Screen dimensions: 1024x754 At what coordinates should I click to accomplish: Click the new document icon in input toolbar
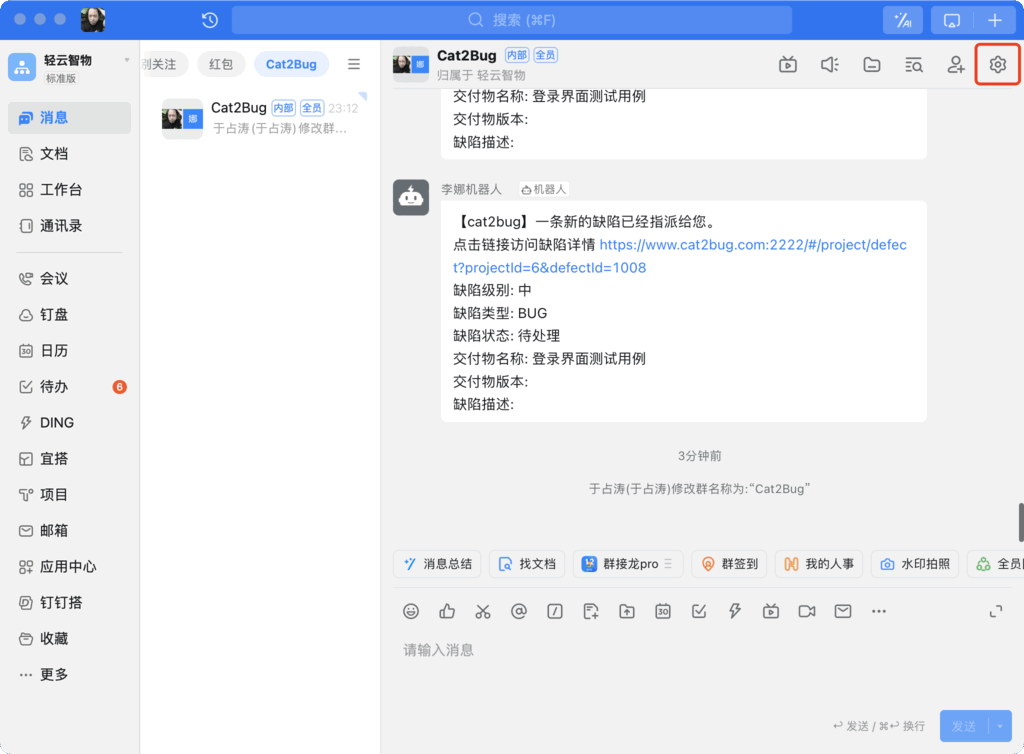click(x=590, y=611)
